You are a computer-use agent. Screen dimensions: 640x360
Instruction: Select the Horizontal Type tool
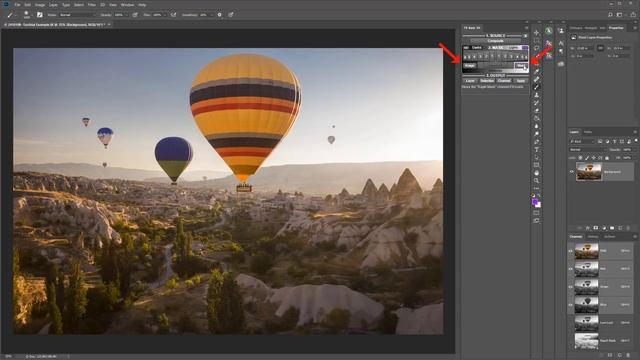coord(536,149)
